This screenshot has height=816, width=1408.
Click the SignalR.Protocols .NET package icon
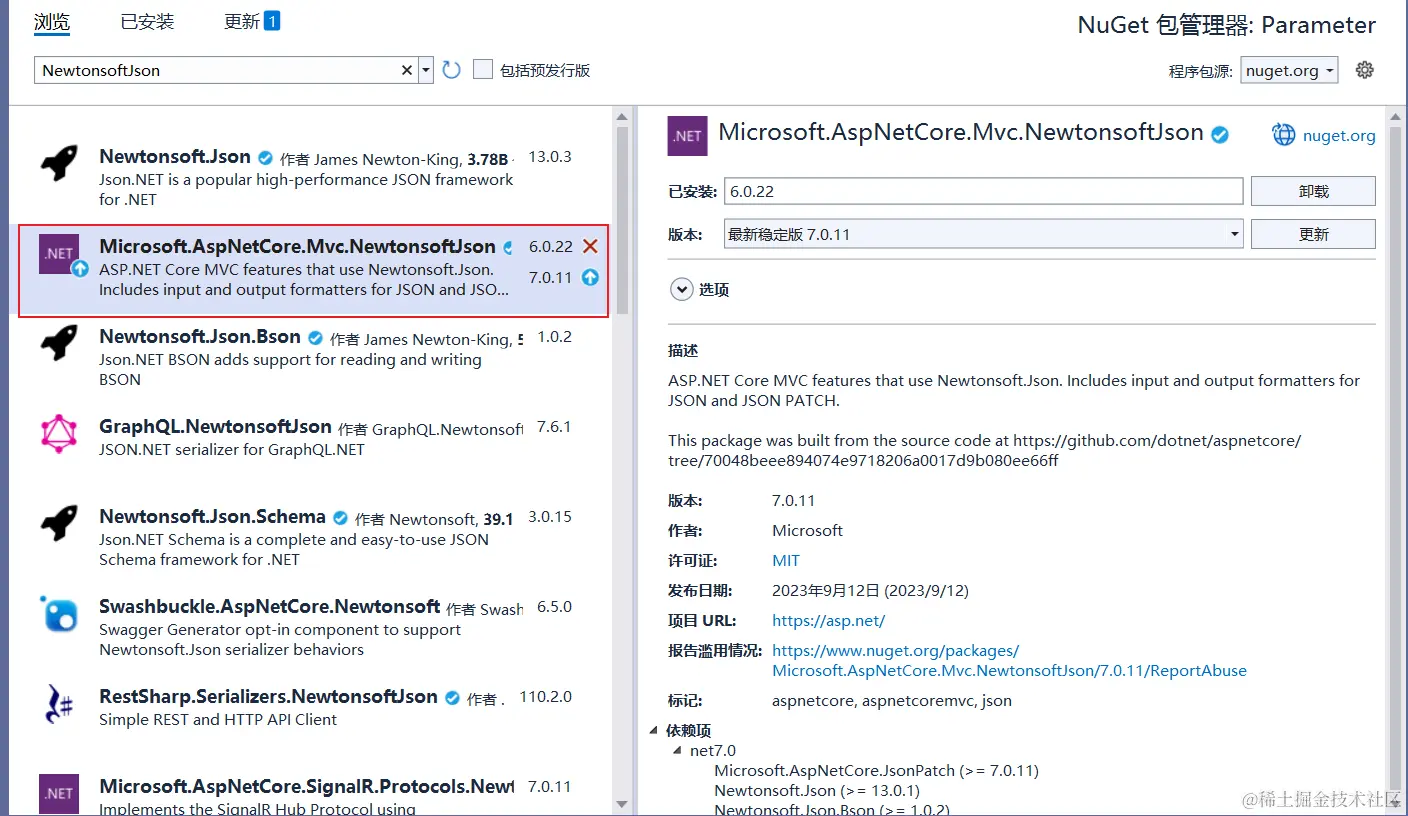coord(59,793)
